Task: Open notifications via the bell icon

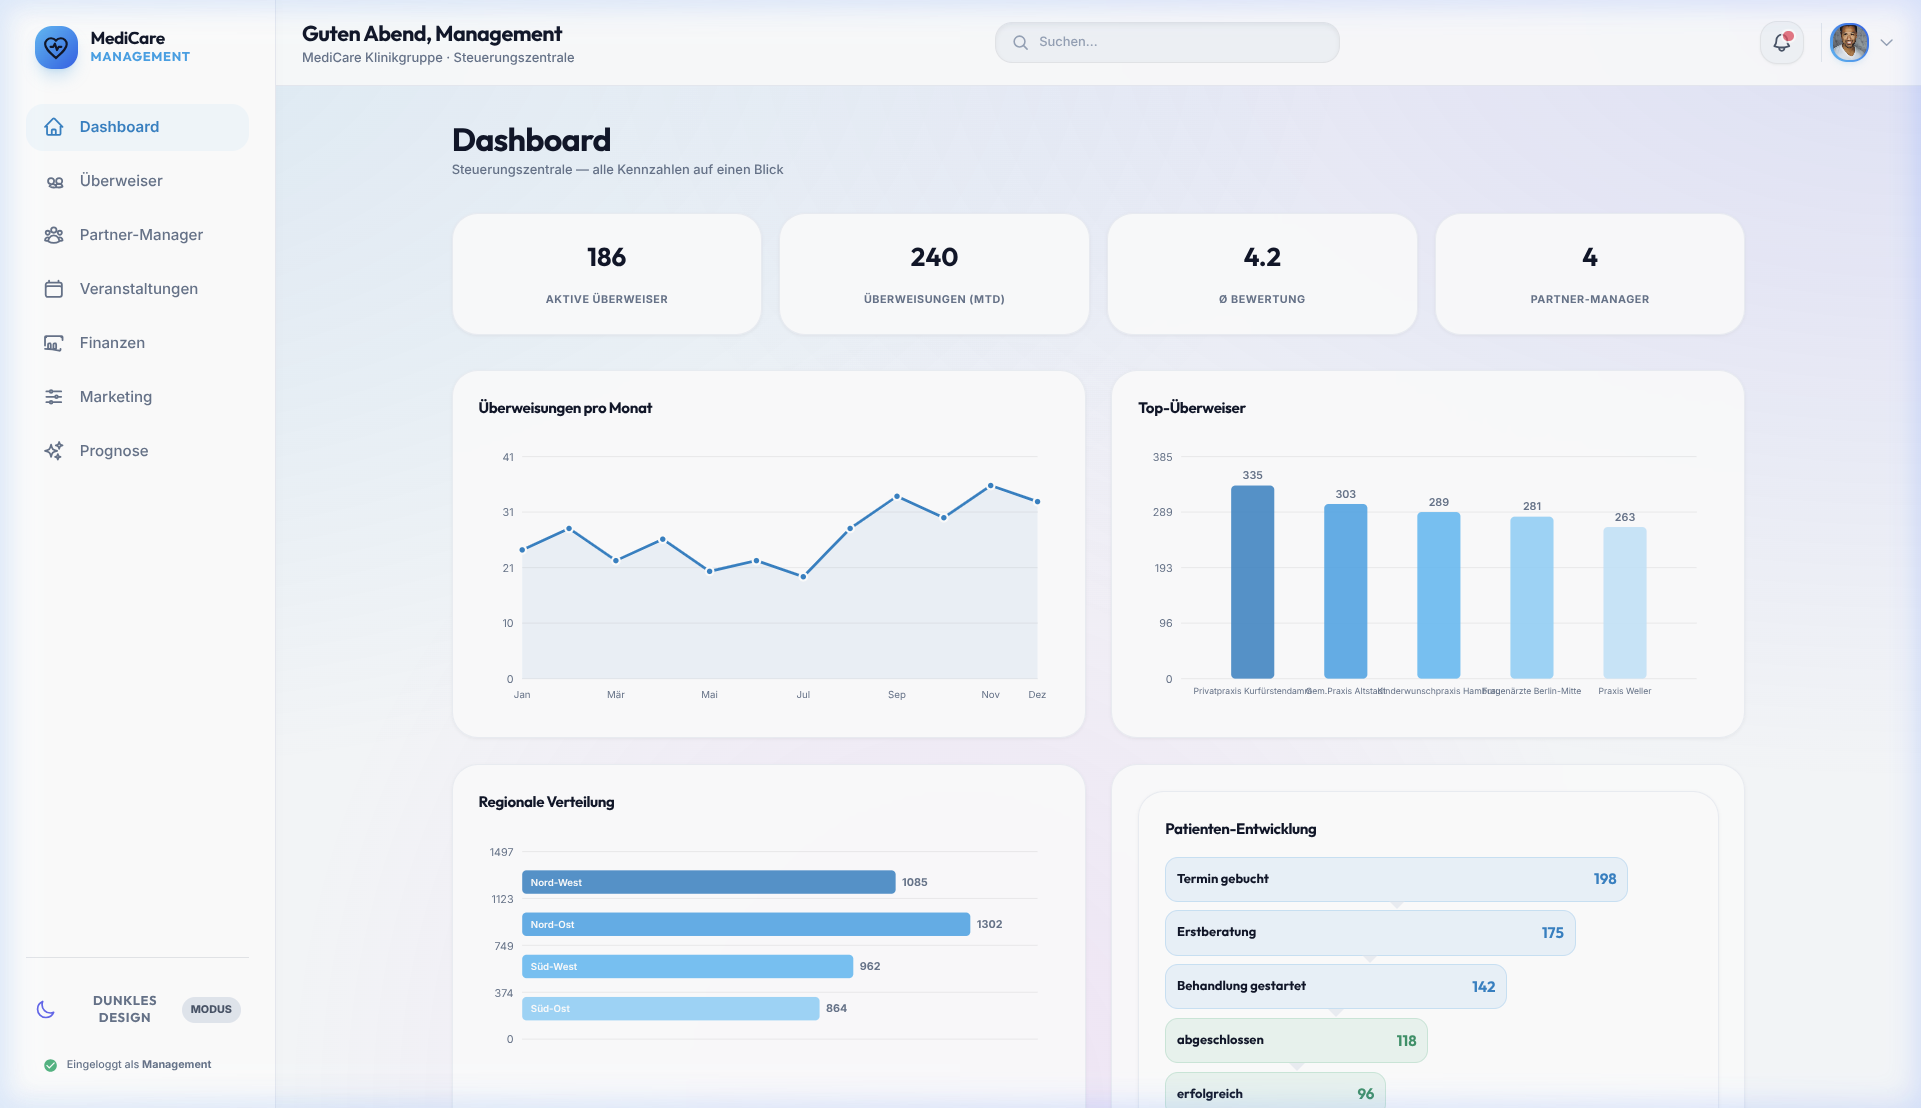Action: [1781, 42]
